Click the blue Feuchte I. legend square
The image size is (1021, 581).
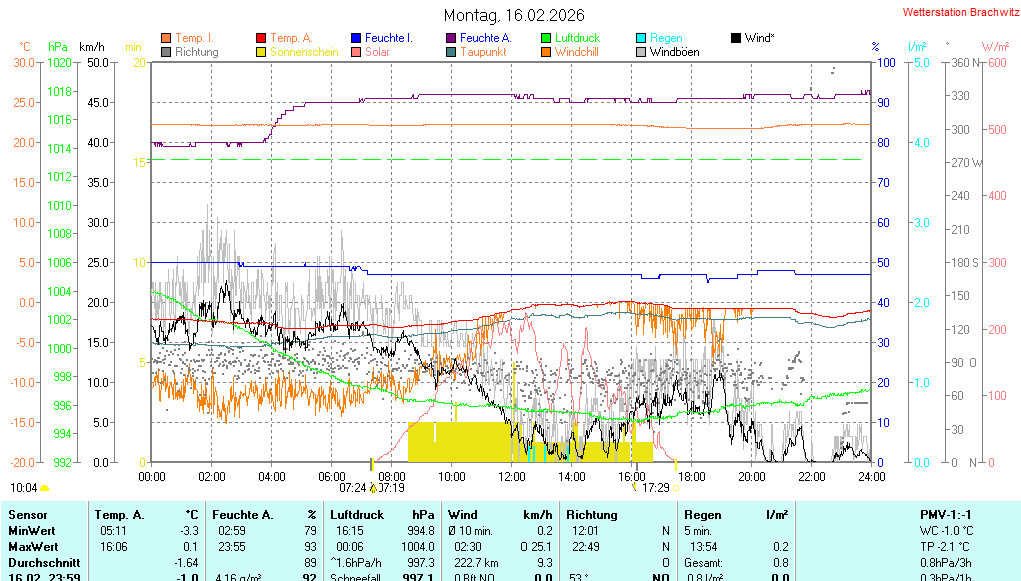tap(356, 38)
